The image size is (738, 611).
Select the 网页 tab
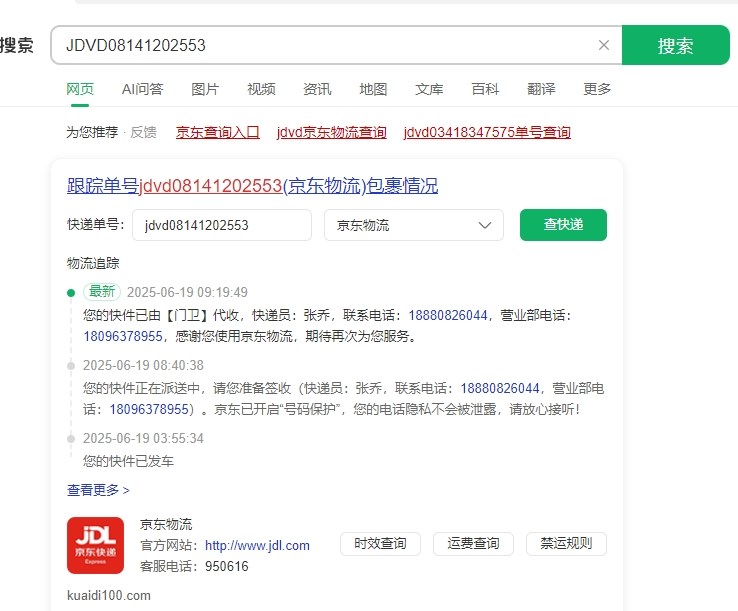[80, 89]
